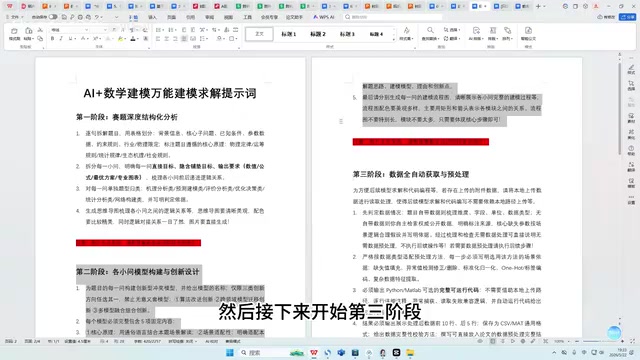
Task: Click the ribbon search box
Action: [393, 17]
